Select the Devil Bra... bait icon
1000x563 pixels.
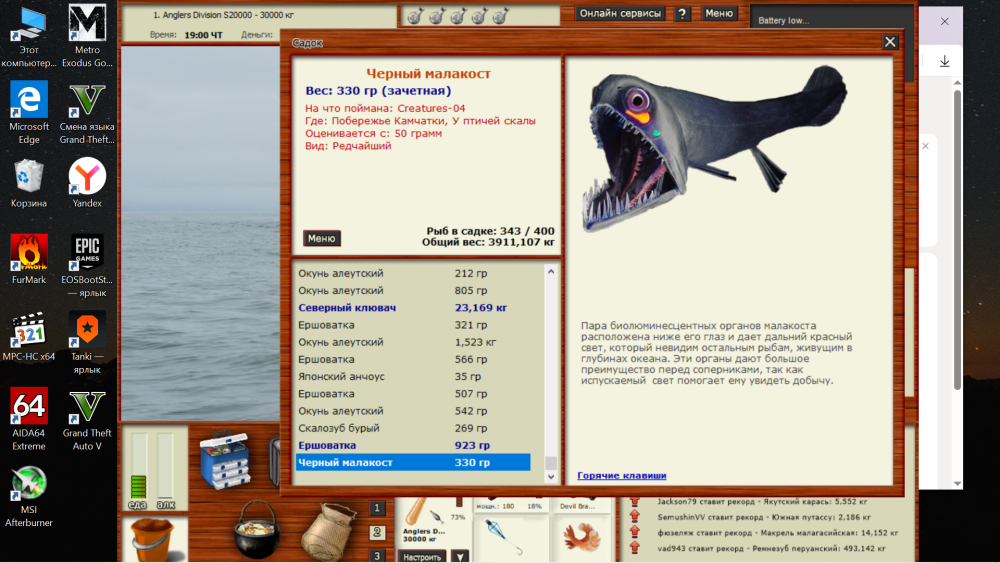click(x=579, y=530)
